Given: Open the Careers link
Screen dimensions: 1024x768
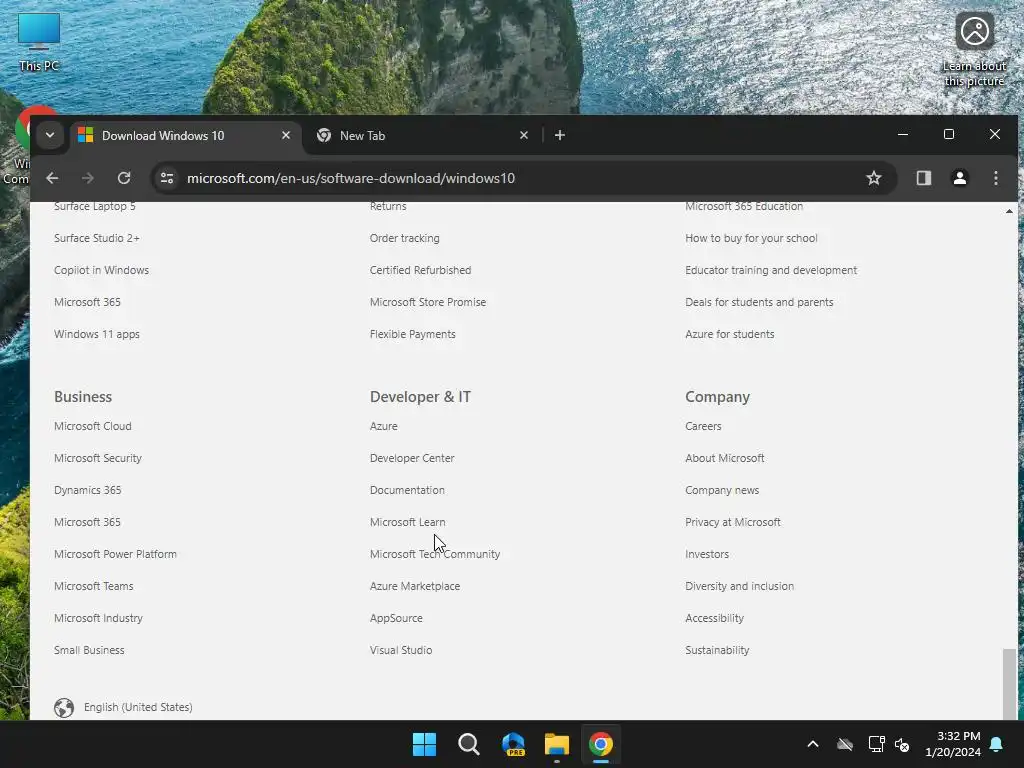Looking at the screenshot, I should (x=703, y=426).
